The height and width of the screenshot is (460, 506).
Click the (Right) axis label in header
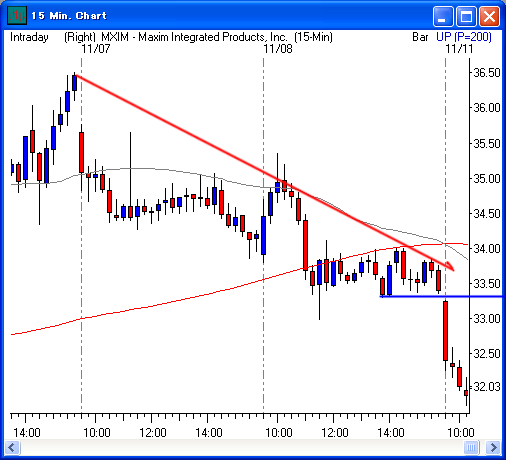(x=80, y=37)
